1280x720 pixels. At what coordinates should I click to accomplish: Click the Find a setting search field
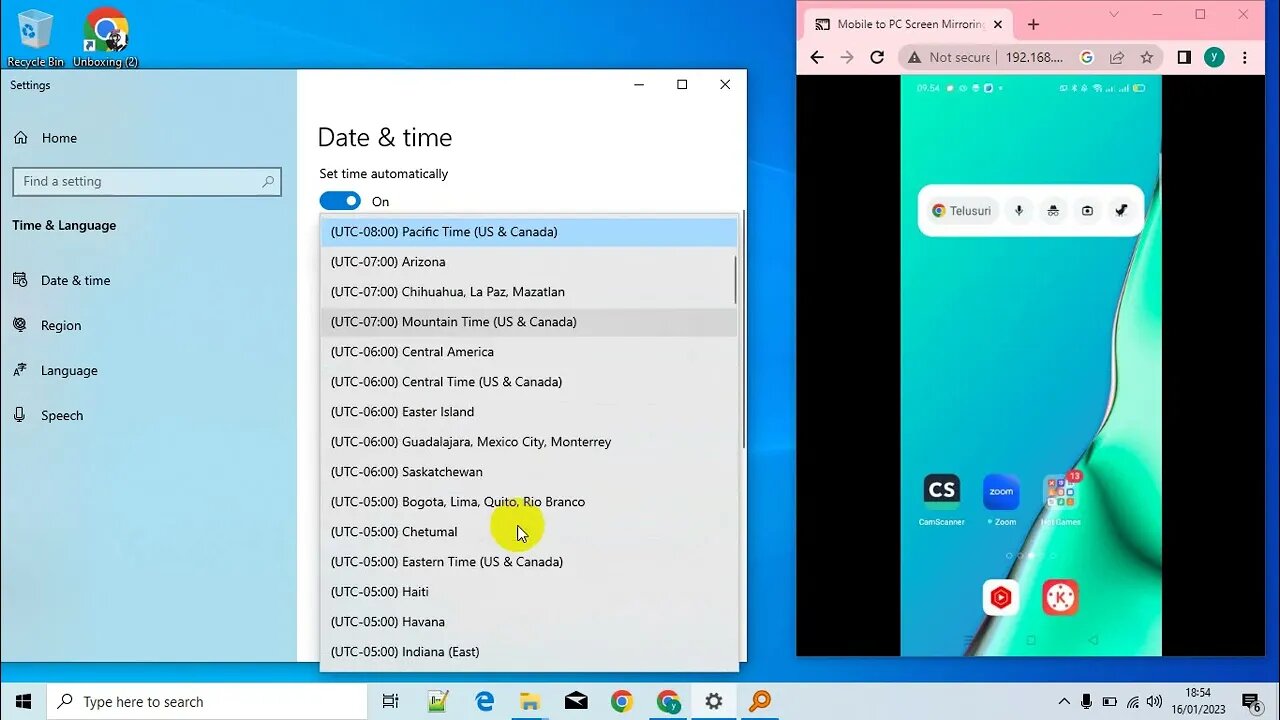tap(147, 181)
